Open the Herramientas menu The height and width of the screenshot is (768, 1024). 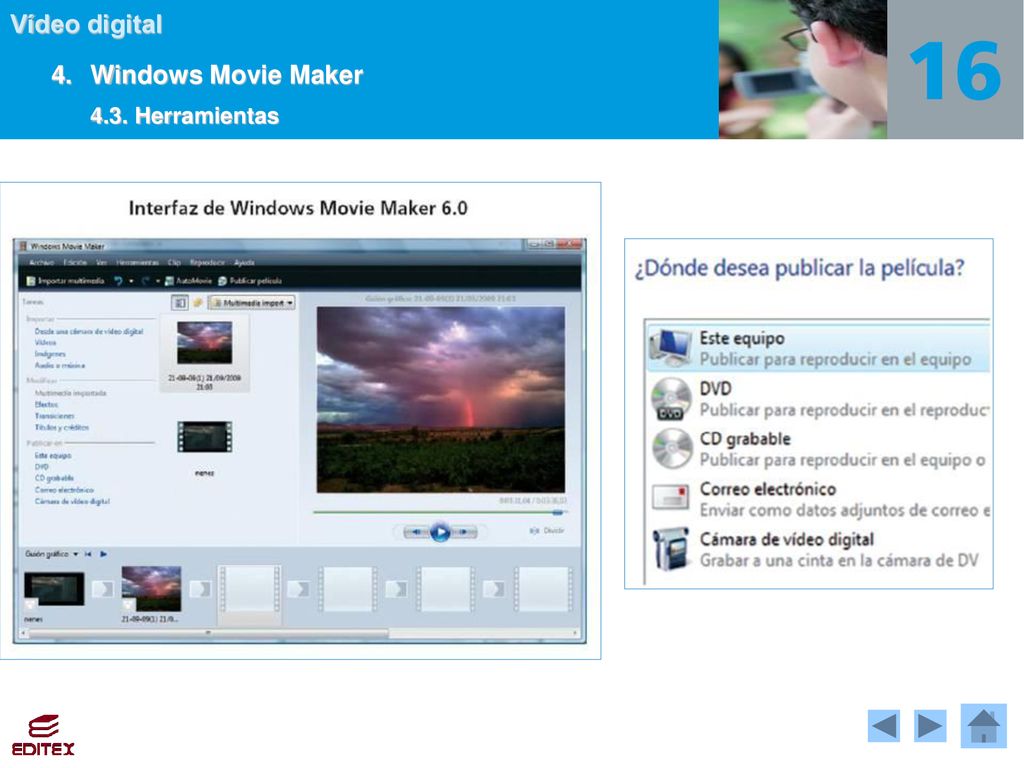[x=137, y=263]
